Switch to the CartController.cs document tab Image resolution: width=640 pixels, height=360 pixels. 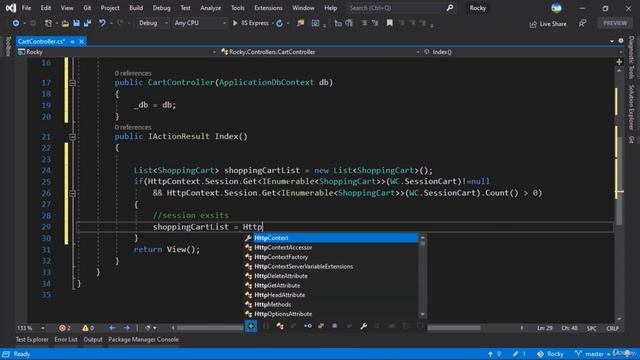coord(41,42)
